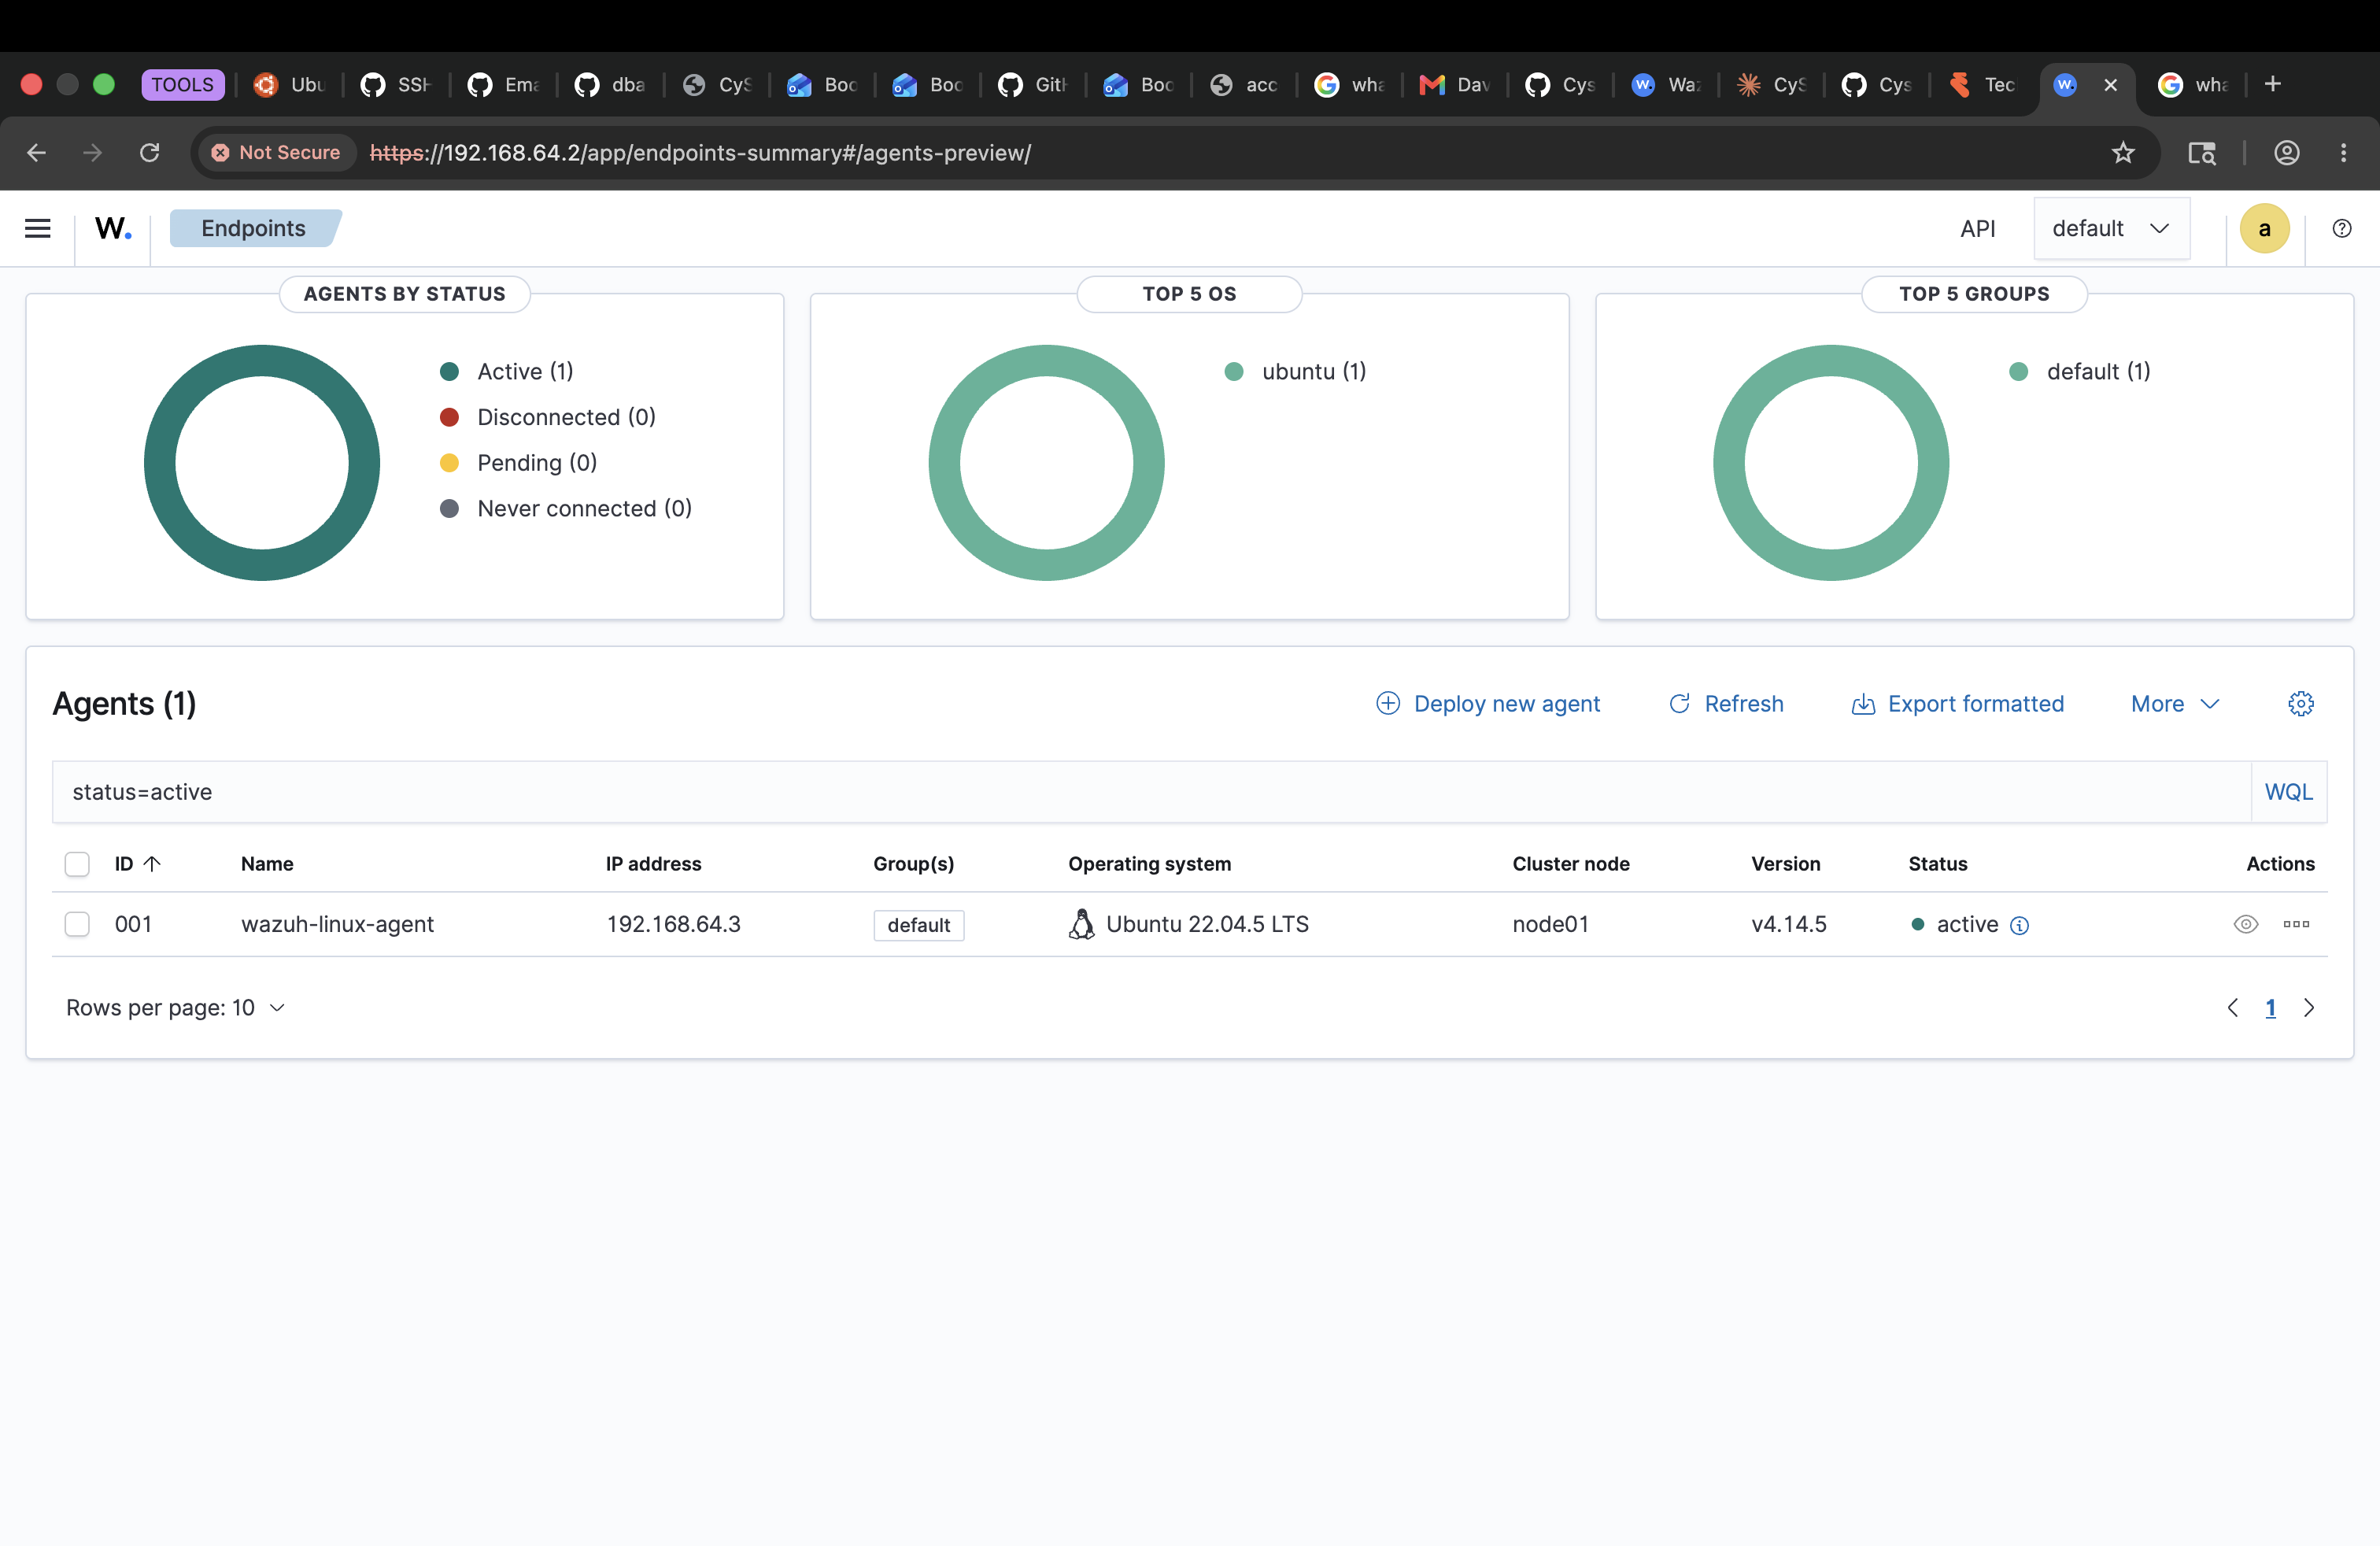
Task: Switch to the TOOLS tab group
Action: [183, 85]
